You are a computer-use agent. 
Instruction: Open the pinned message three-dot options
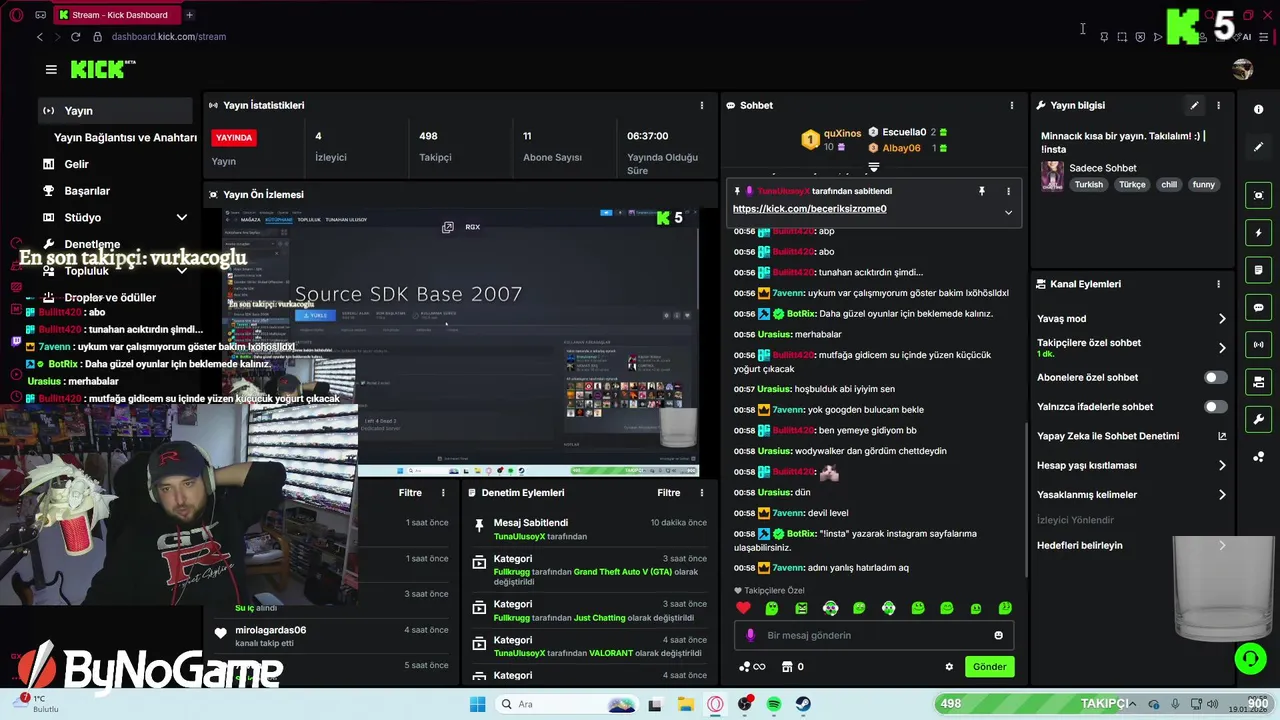(1008, 191)
